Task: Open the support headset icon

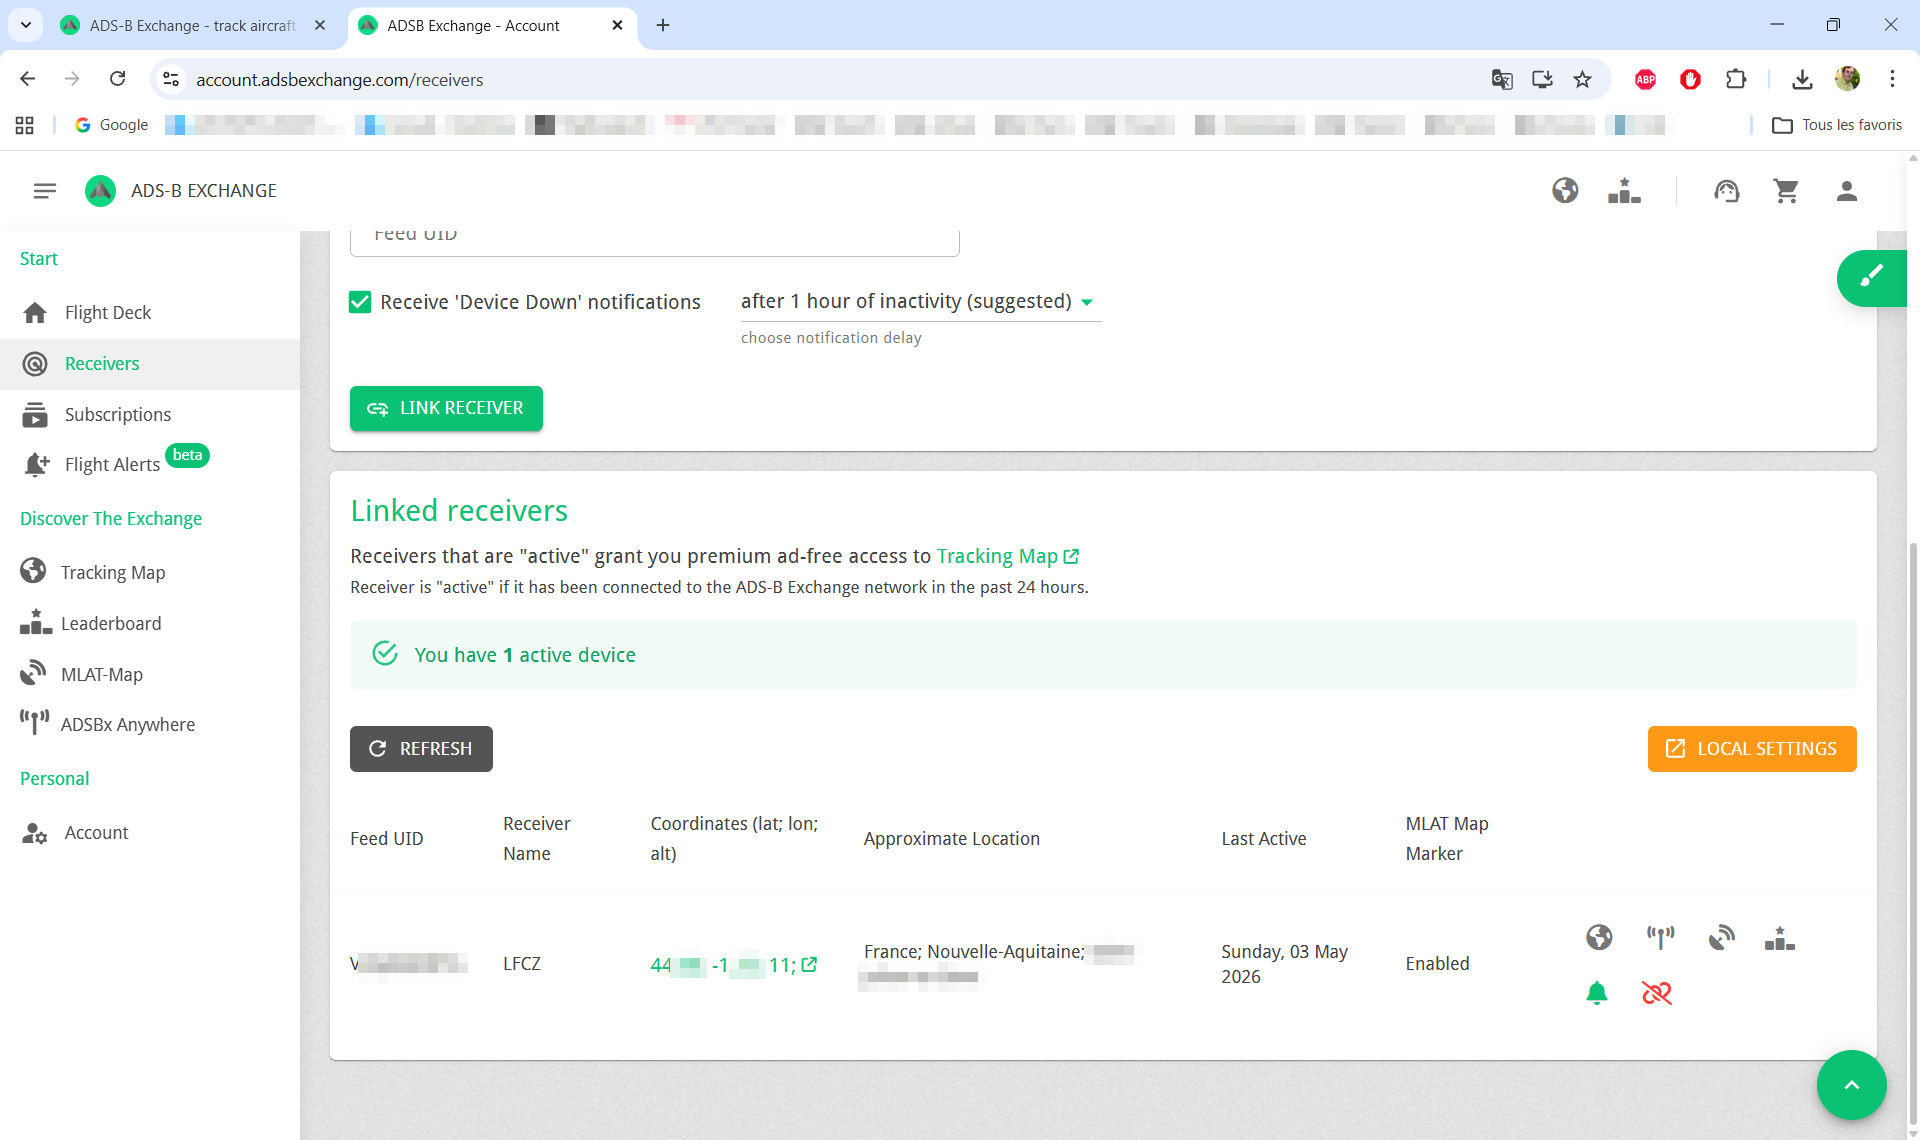Action: click(1727, 190)
